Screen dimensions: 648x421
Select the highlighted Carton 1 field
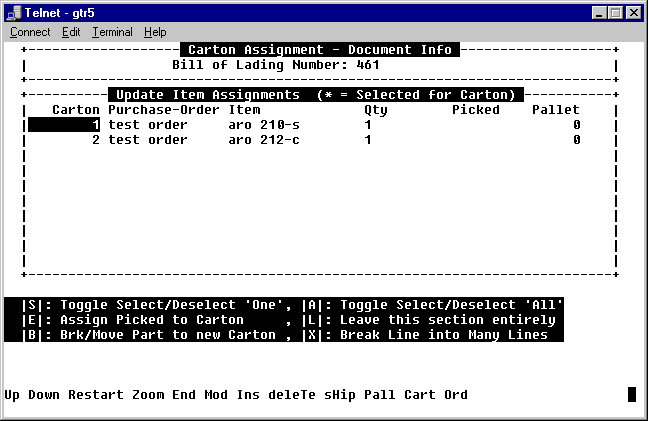click(x=64, y=125)
